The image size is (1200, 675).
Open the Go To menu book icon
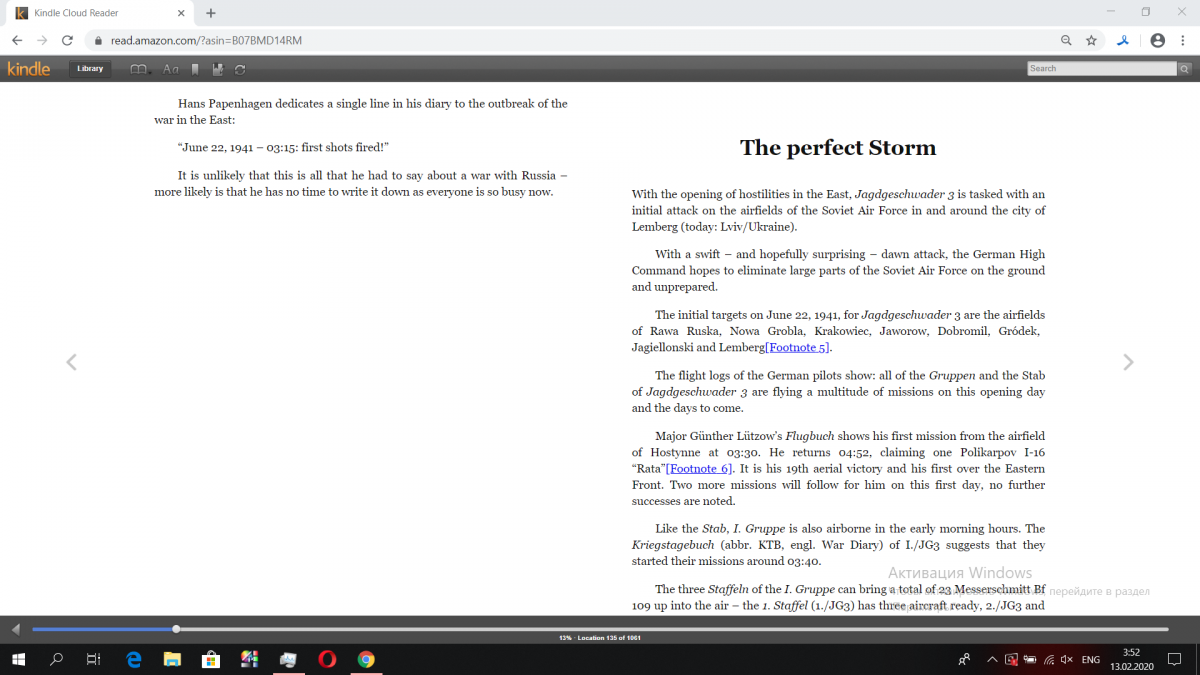point(139,69)
